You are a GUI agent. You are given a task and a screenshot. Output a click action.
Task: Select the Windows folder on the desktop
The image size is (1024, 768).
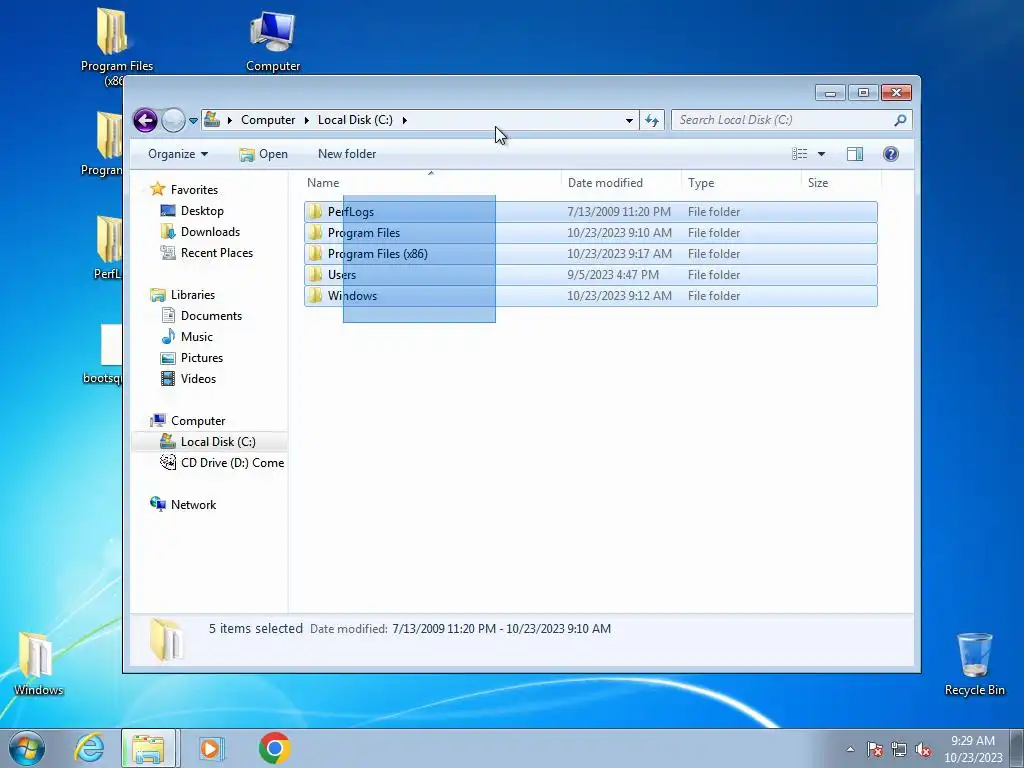coord(39,663)
